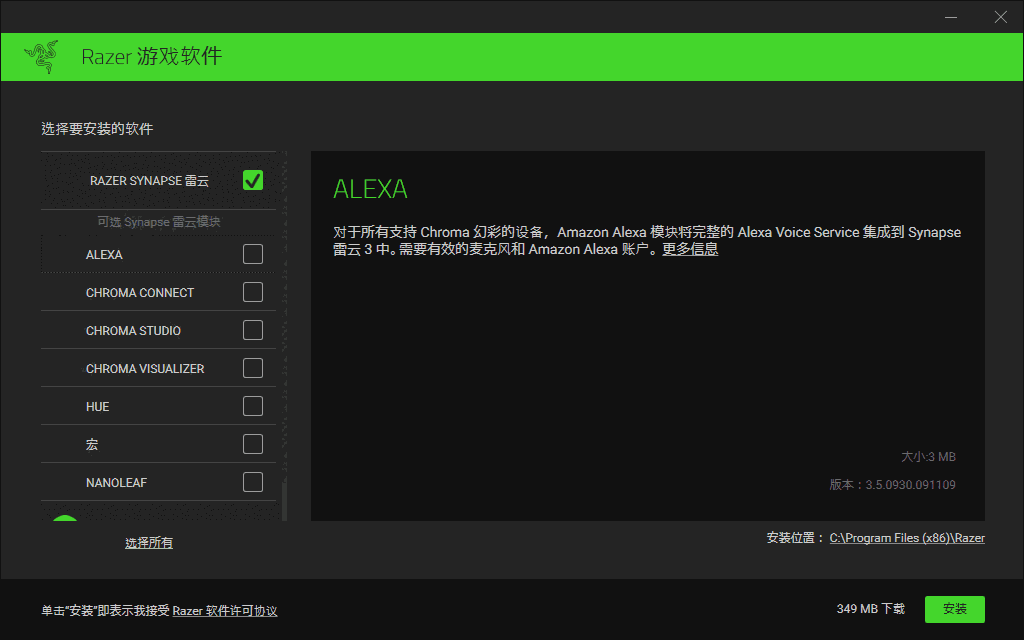Check the 宏 (macro) module checkbox

pos(253,444)
